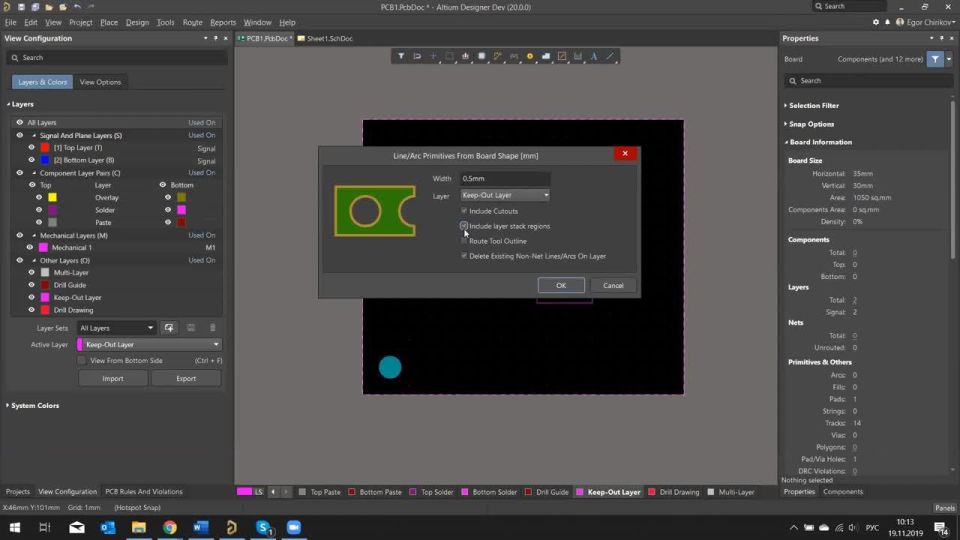960x540 pixels.
Task: Hide the [1] Top Layer using its eye icon
Action: 32,148
